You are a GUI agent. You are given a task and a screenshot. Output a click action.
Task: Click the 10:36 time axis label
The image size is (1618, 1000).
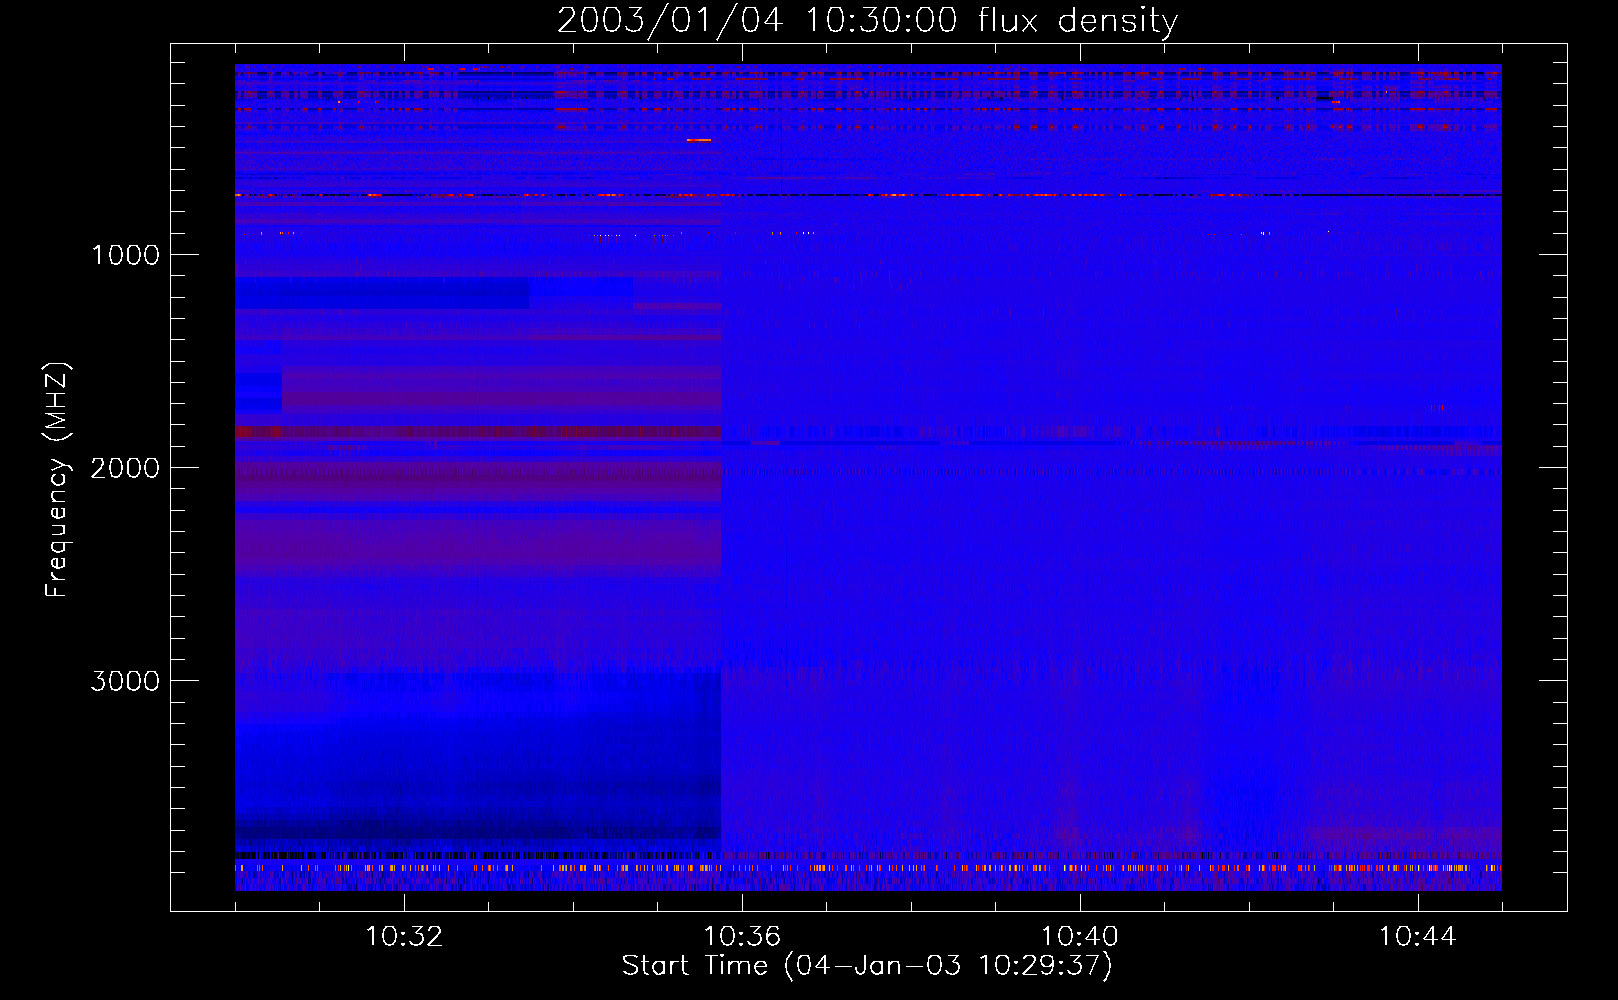tap(742, 937)
